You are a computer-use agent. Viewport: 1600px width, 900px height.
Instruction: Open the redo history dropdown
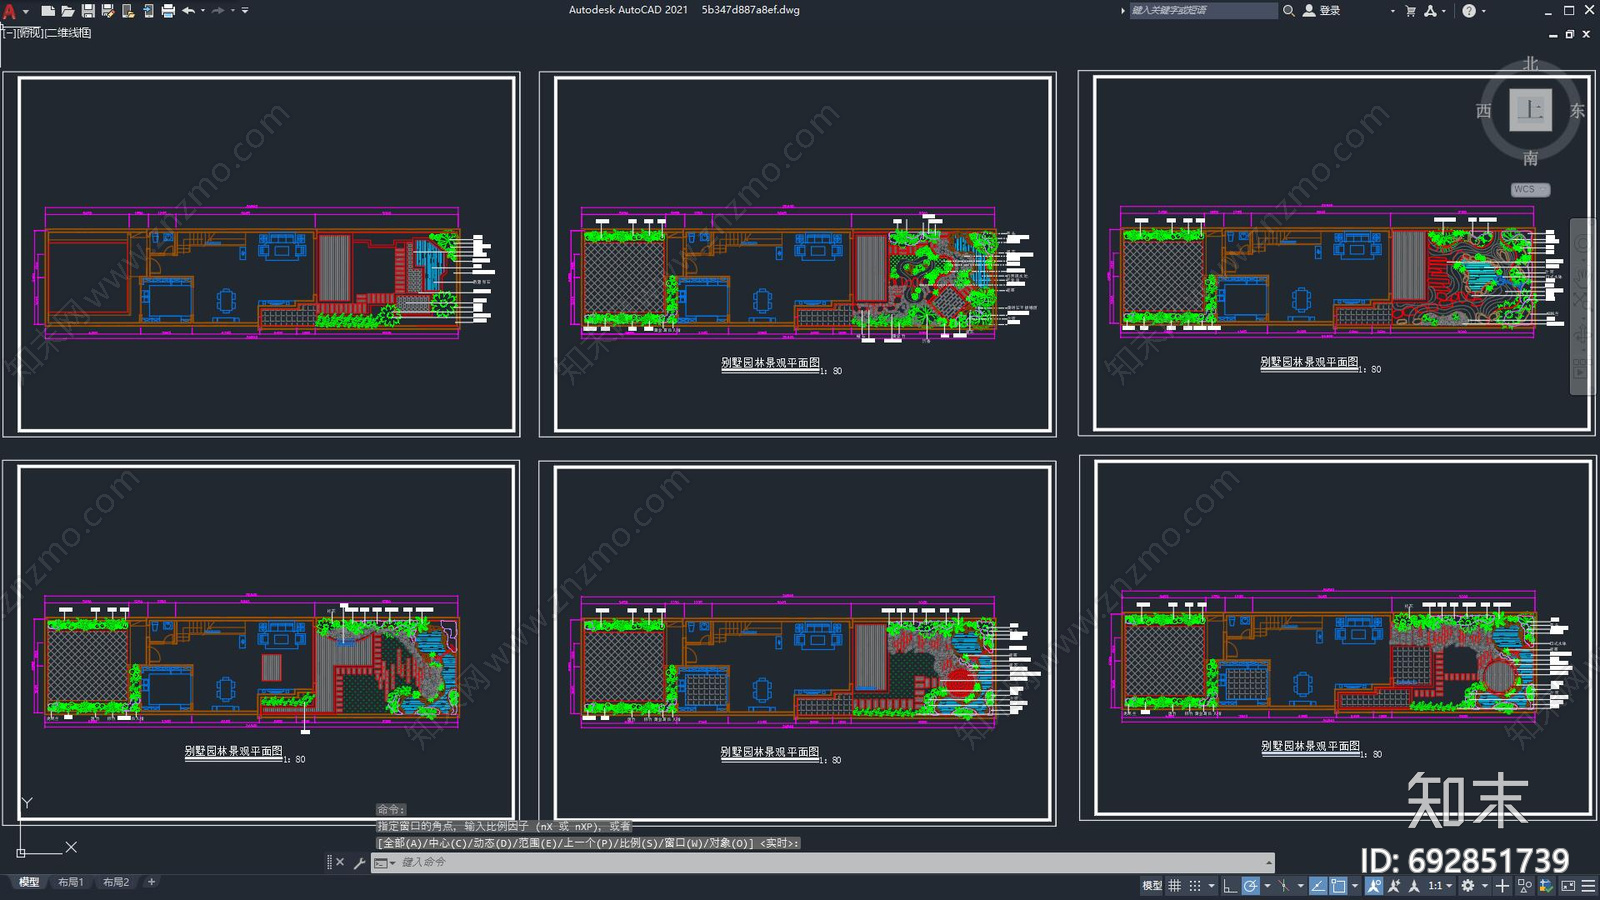pos(232,11)
